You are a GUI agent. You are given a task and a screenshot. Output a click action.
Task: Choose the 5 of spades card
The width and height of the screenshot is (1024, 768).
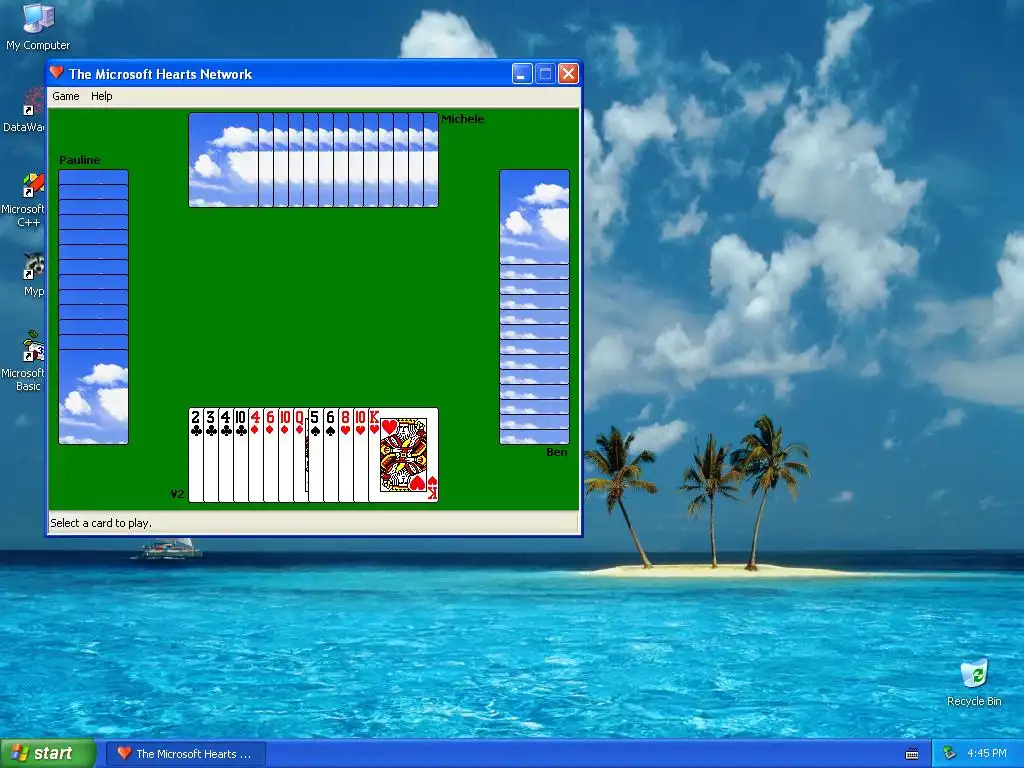pos(315,455)
